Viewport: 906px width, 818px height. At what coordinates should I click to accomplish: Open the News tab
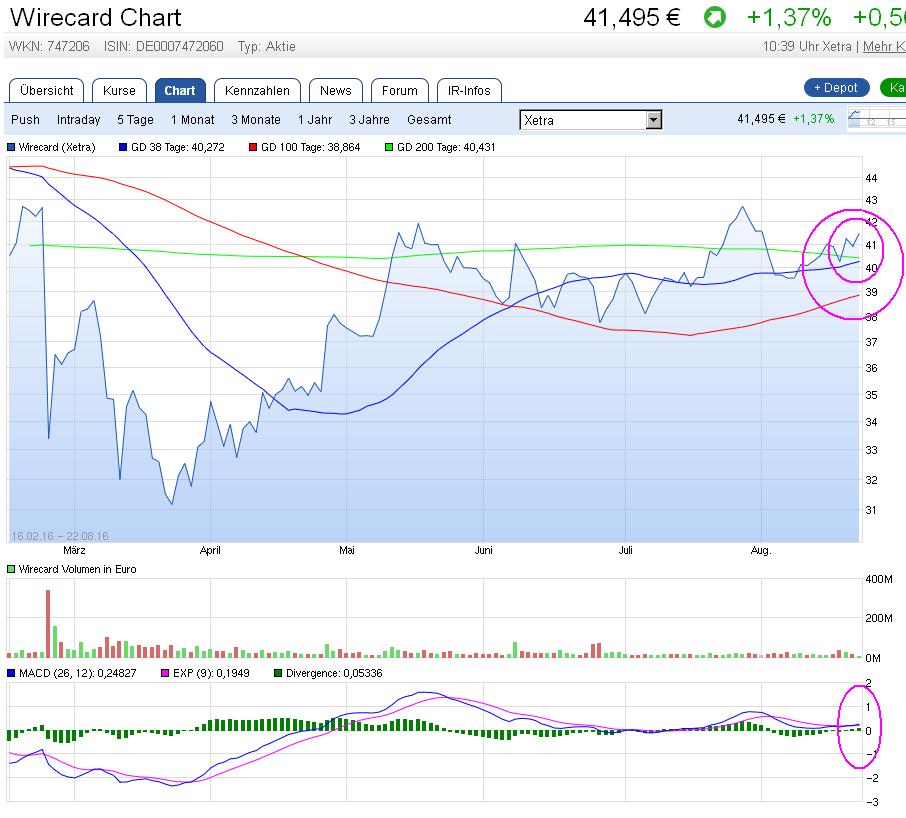(335, 90)
